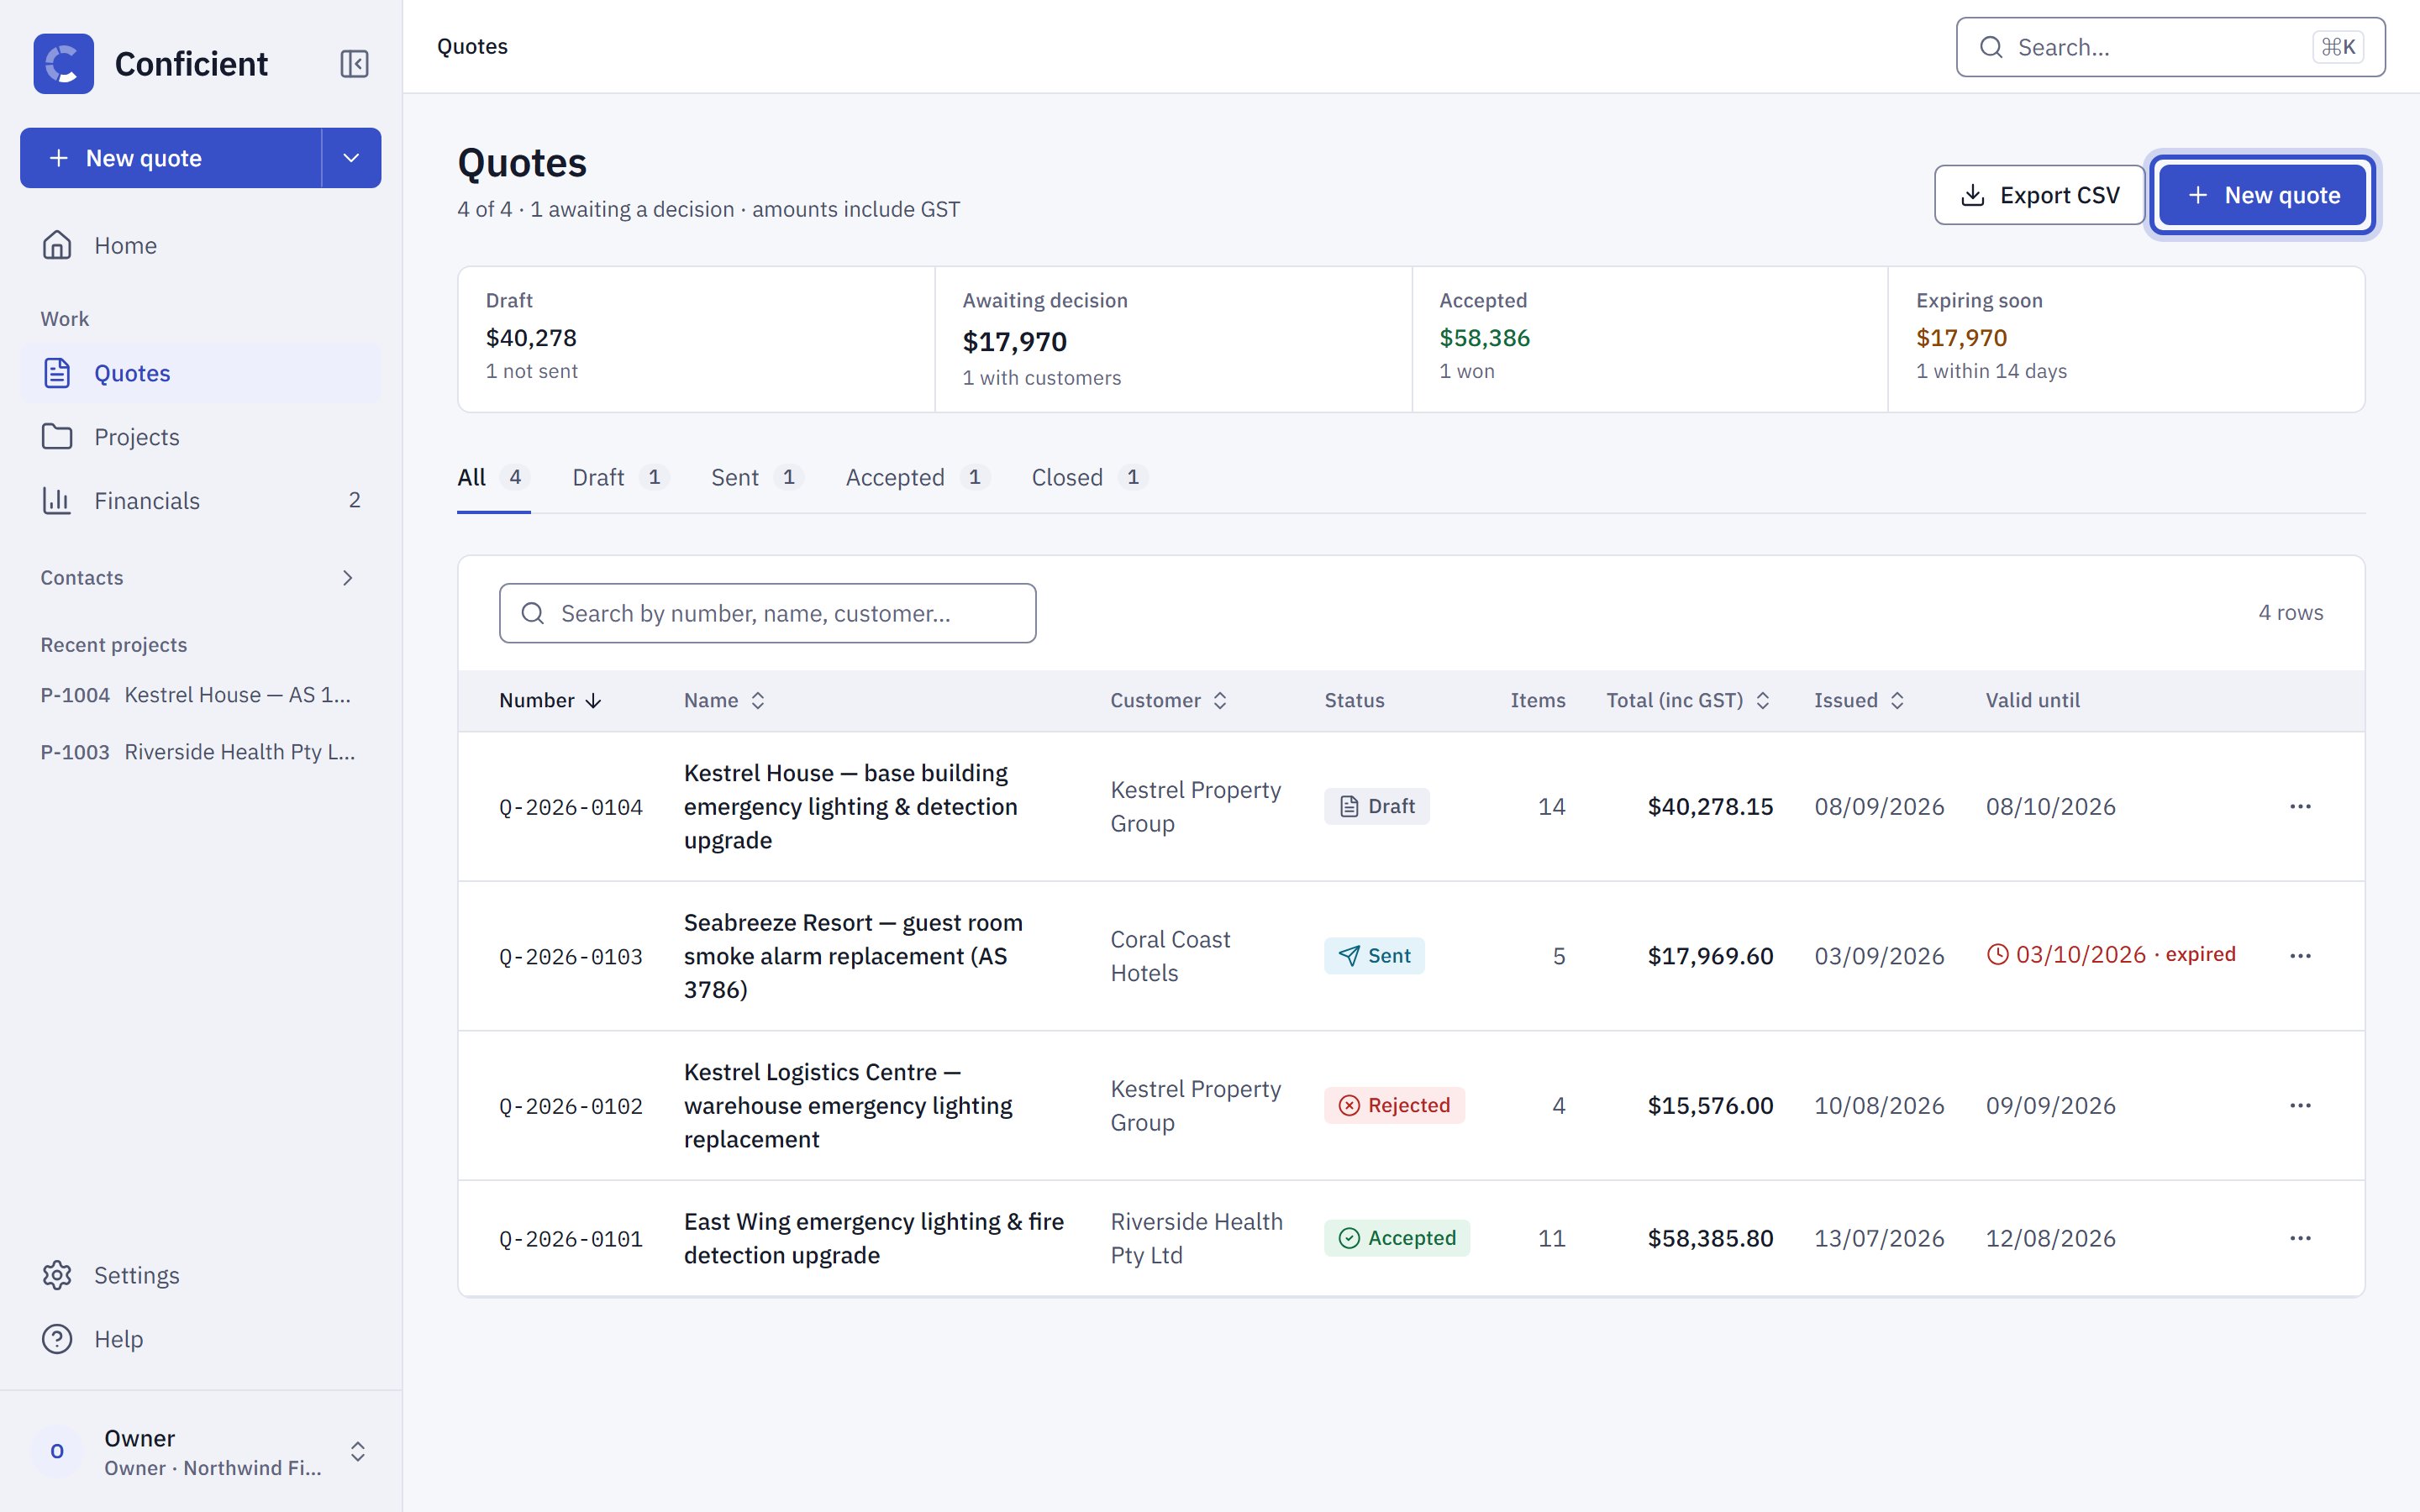Open row actions for Q-2026-0103
This screenshot has width=2420, height=1512.
(x=2300, y=956)
